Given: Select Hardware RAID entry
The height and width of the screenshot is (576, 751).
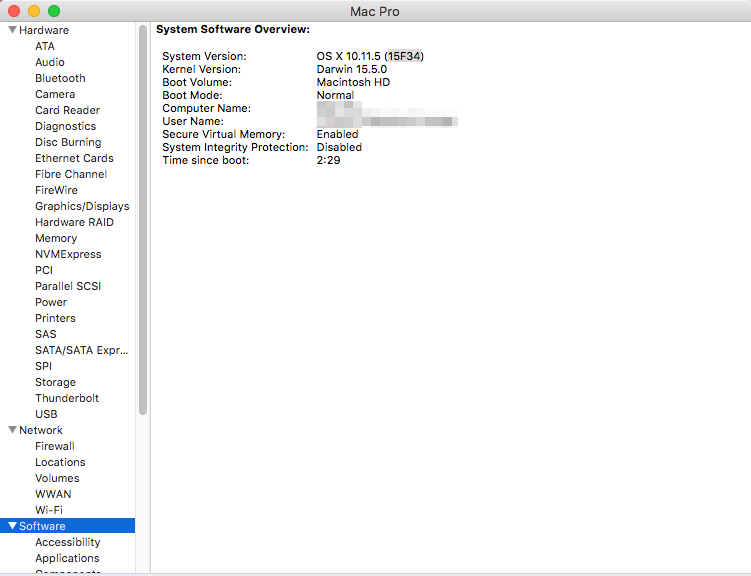Looking at the screenshot, I should [74, 222].
